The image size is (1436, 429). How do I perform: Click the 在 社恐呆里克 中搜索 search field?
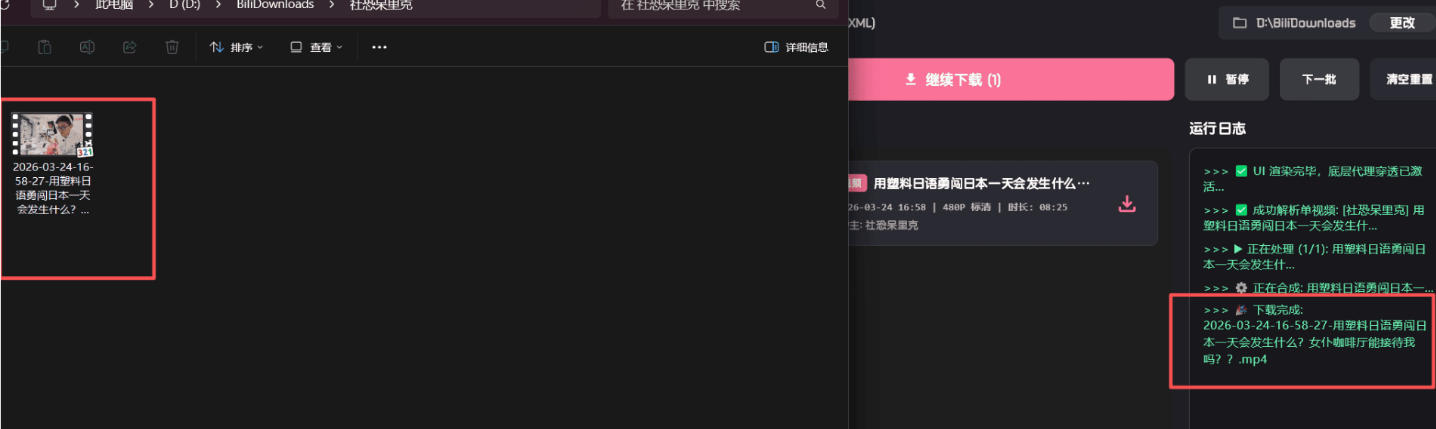pyautogui.click(x=710, y=5)
